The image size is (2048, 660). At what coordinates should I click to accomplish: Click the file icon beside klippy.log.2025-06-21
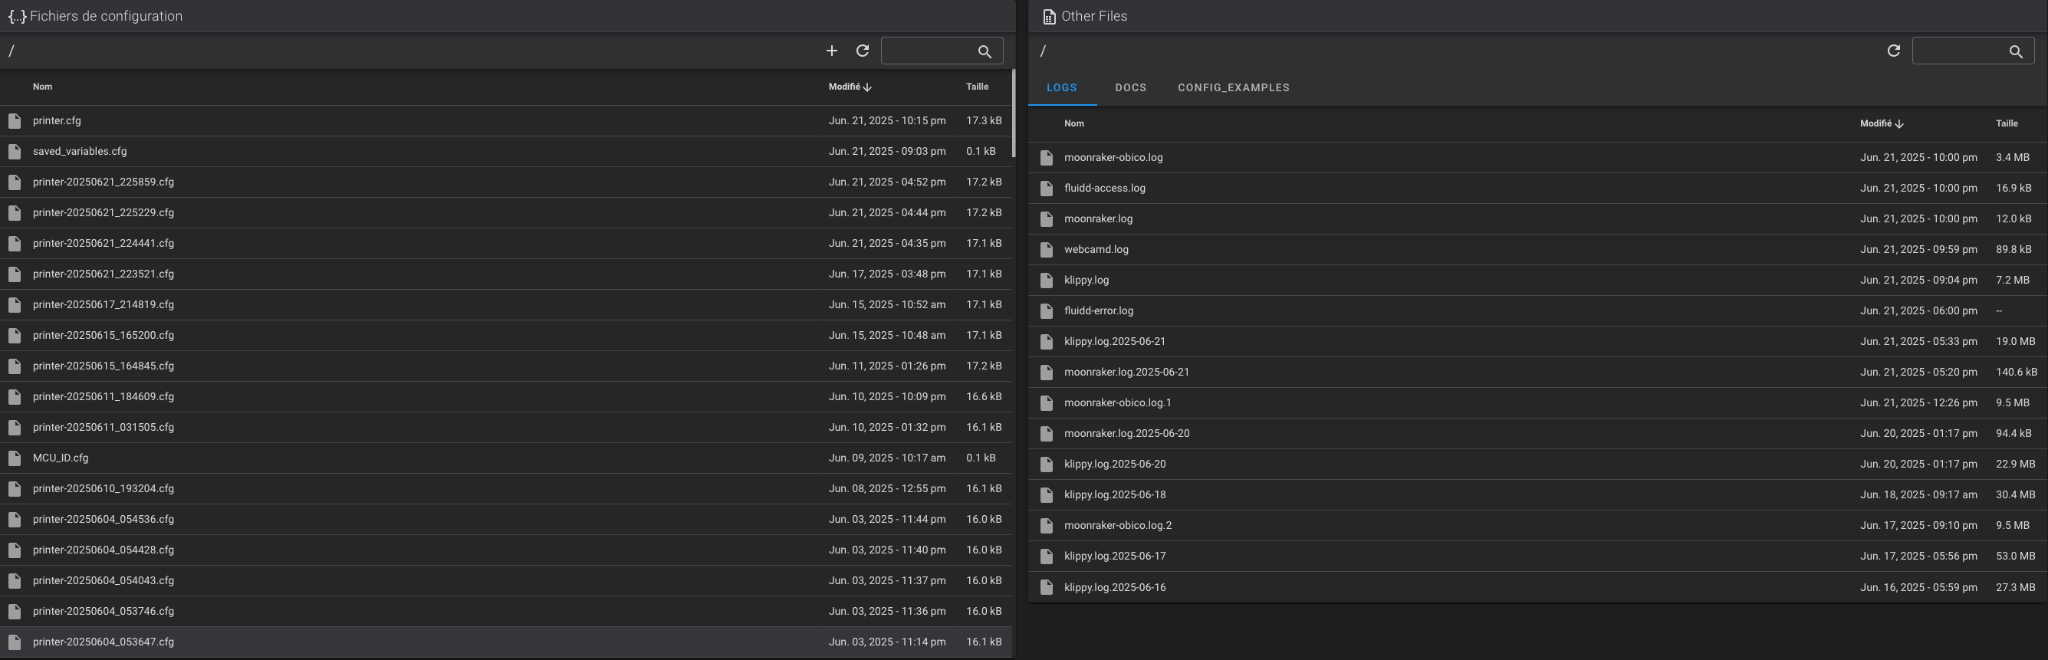click(1046, 342)
